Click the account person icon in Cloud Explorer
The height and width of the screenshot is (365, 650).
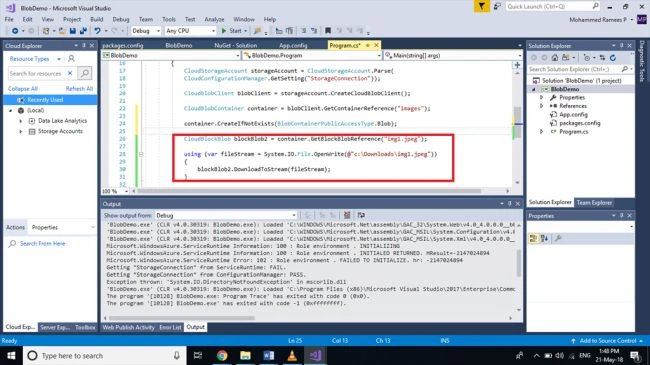pos(71,59)
